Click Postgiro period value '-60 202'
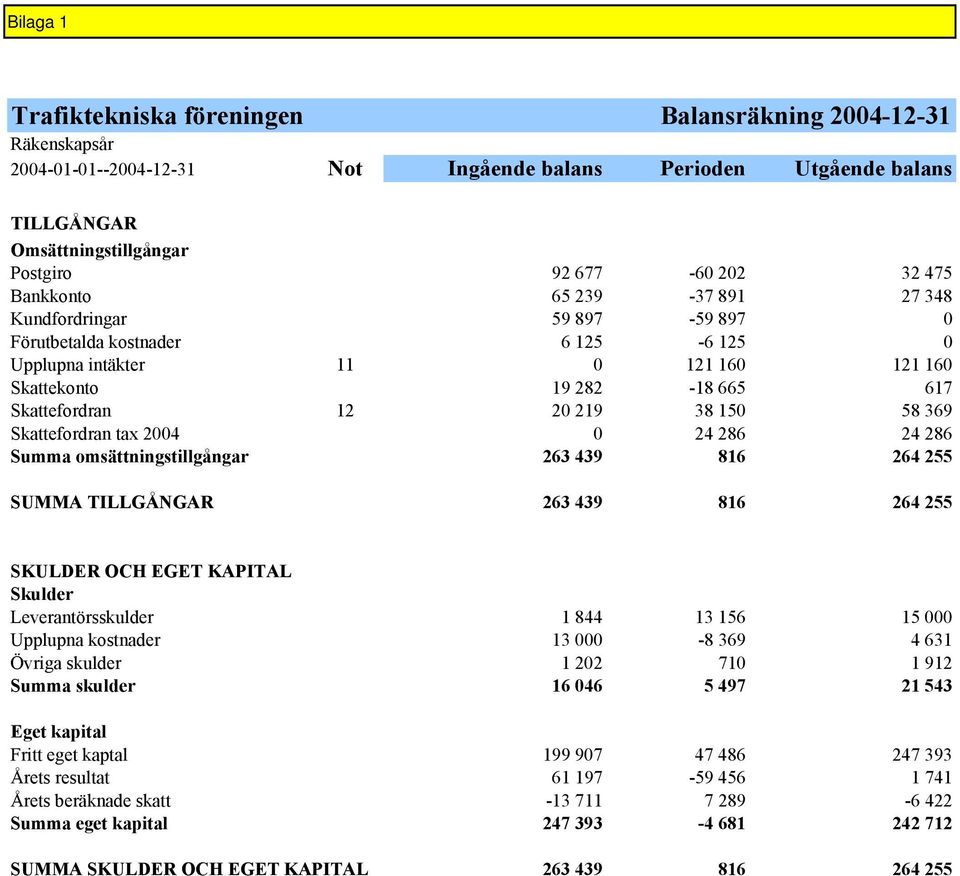The height and width of the screenshot is (876, 960). click(x=717, y=273)
